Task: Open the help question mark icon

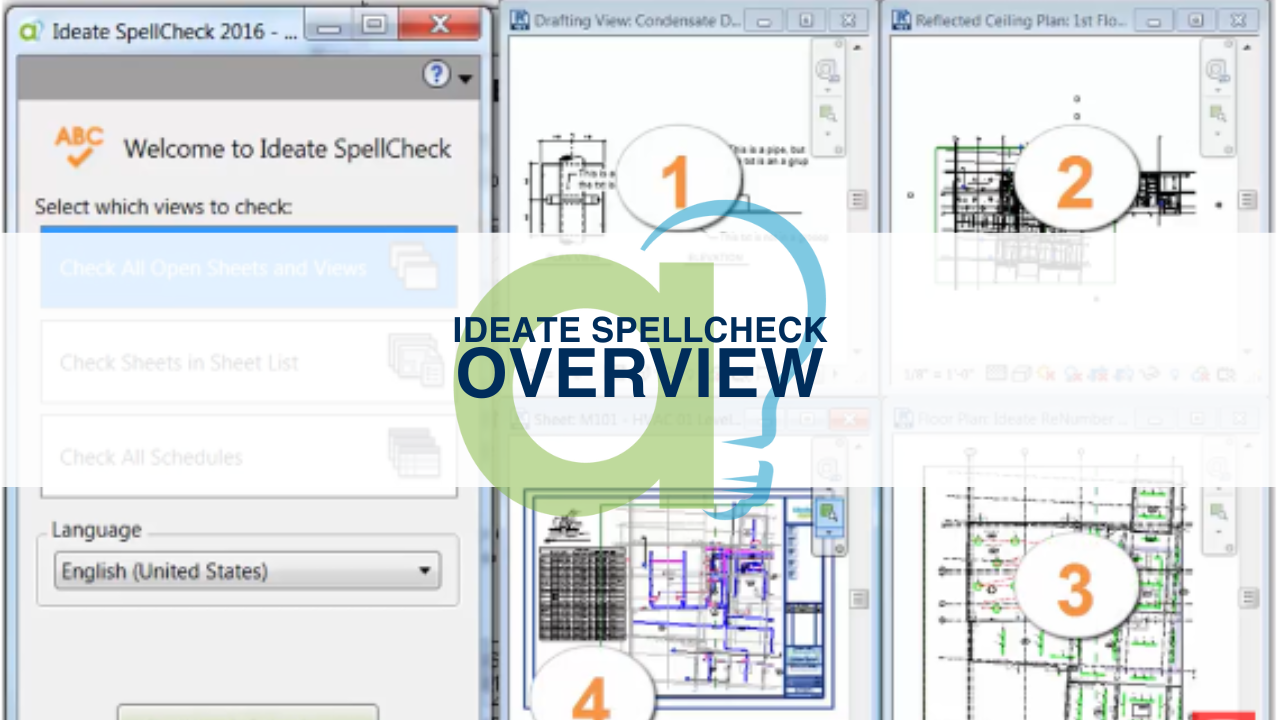Action: [x=436, y=74]
